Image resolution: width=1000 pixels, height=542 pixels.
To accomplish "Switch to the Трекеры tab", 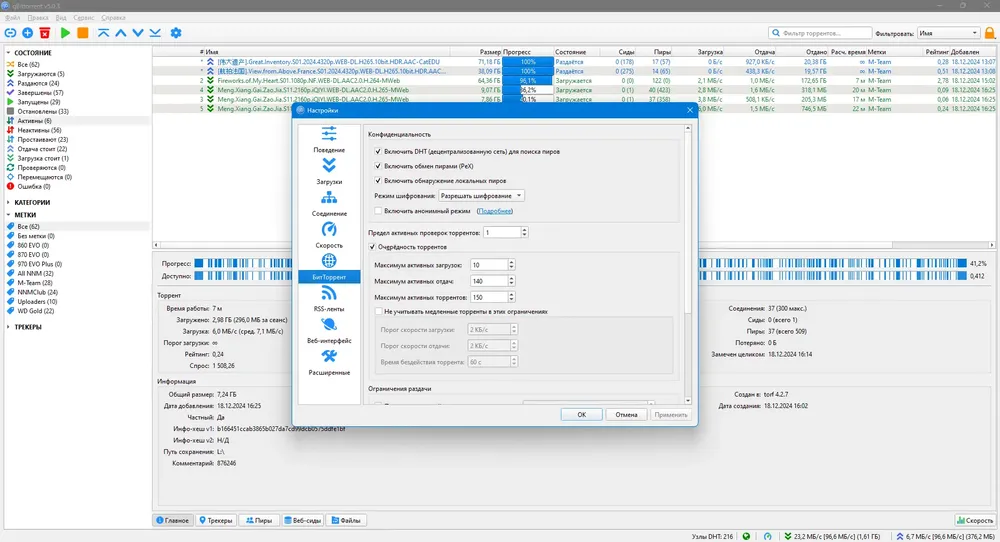I will (x=216, y=520).
